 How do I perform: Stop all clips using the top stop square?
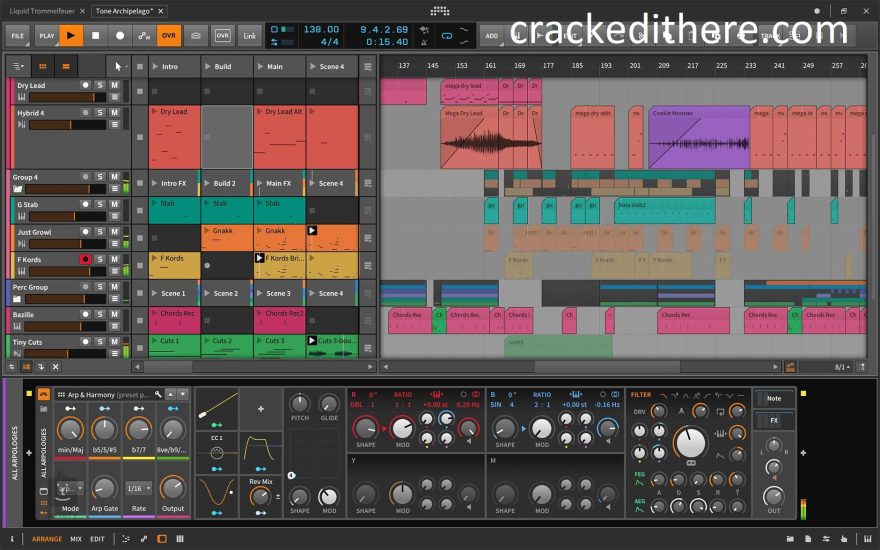coord(140,66)
